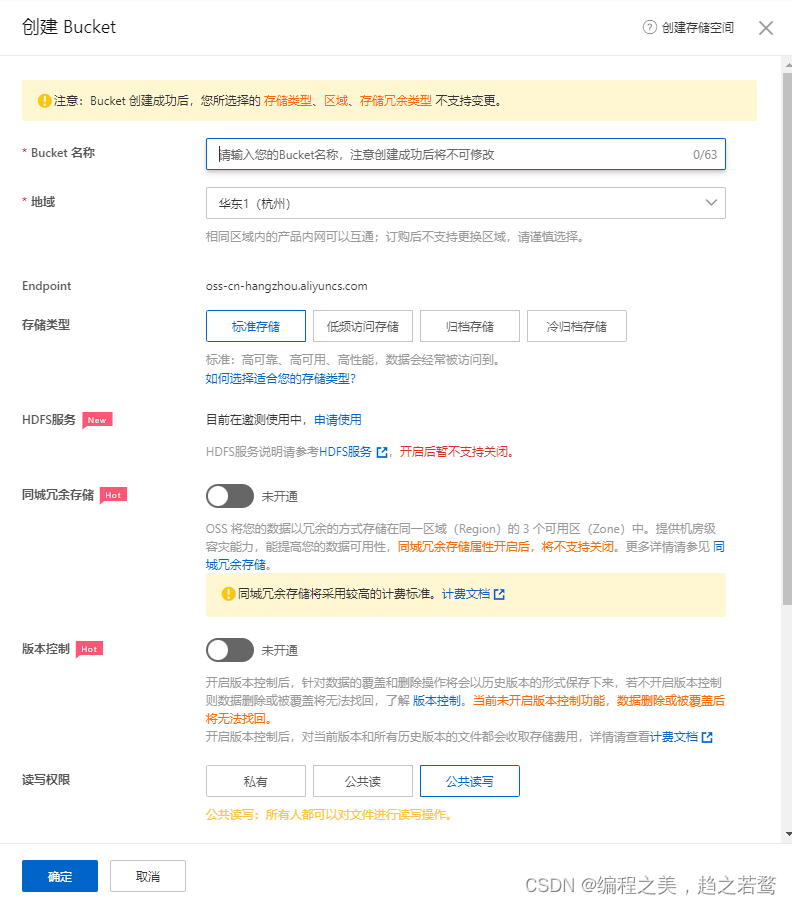Click warning icon in 同城冗余存储 billing notice
This screenshot has height=904, width=792.
point(228,593)
